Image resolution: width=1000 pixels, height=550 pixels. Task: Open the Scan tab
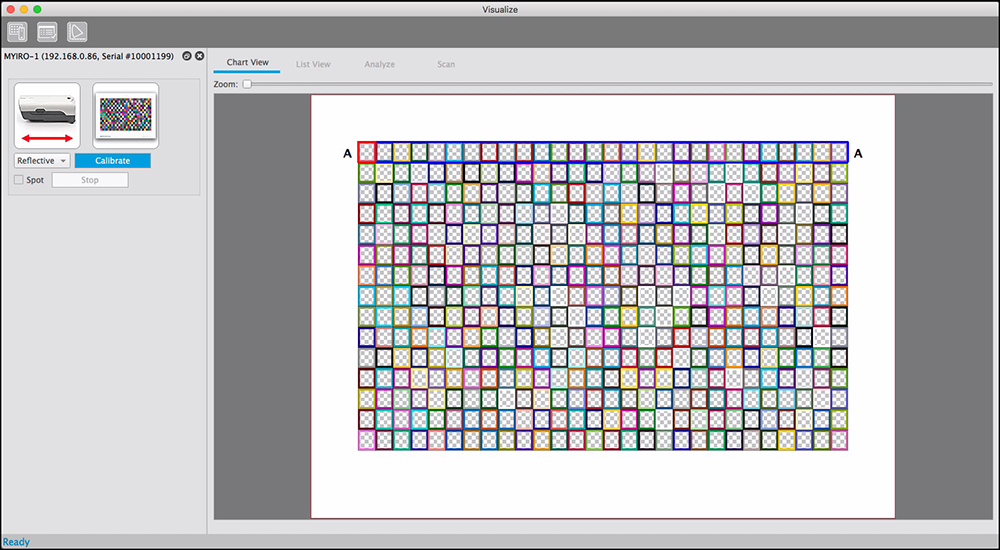point(446,64)
